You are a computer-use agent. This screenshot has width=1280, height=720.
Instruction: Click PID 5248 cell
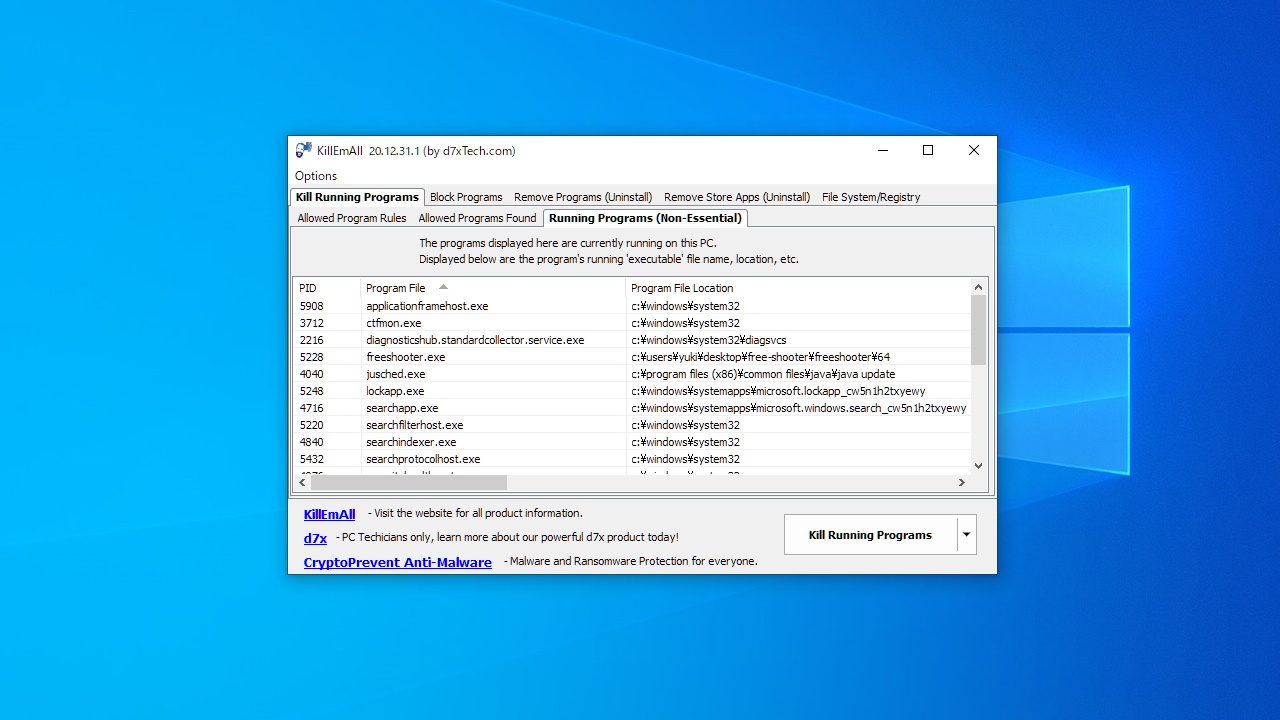[311, 391]
